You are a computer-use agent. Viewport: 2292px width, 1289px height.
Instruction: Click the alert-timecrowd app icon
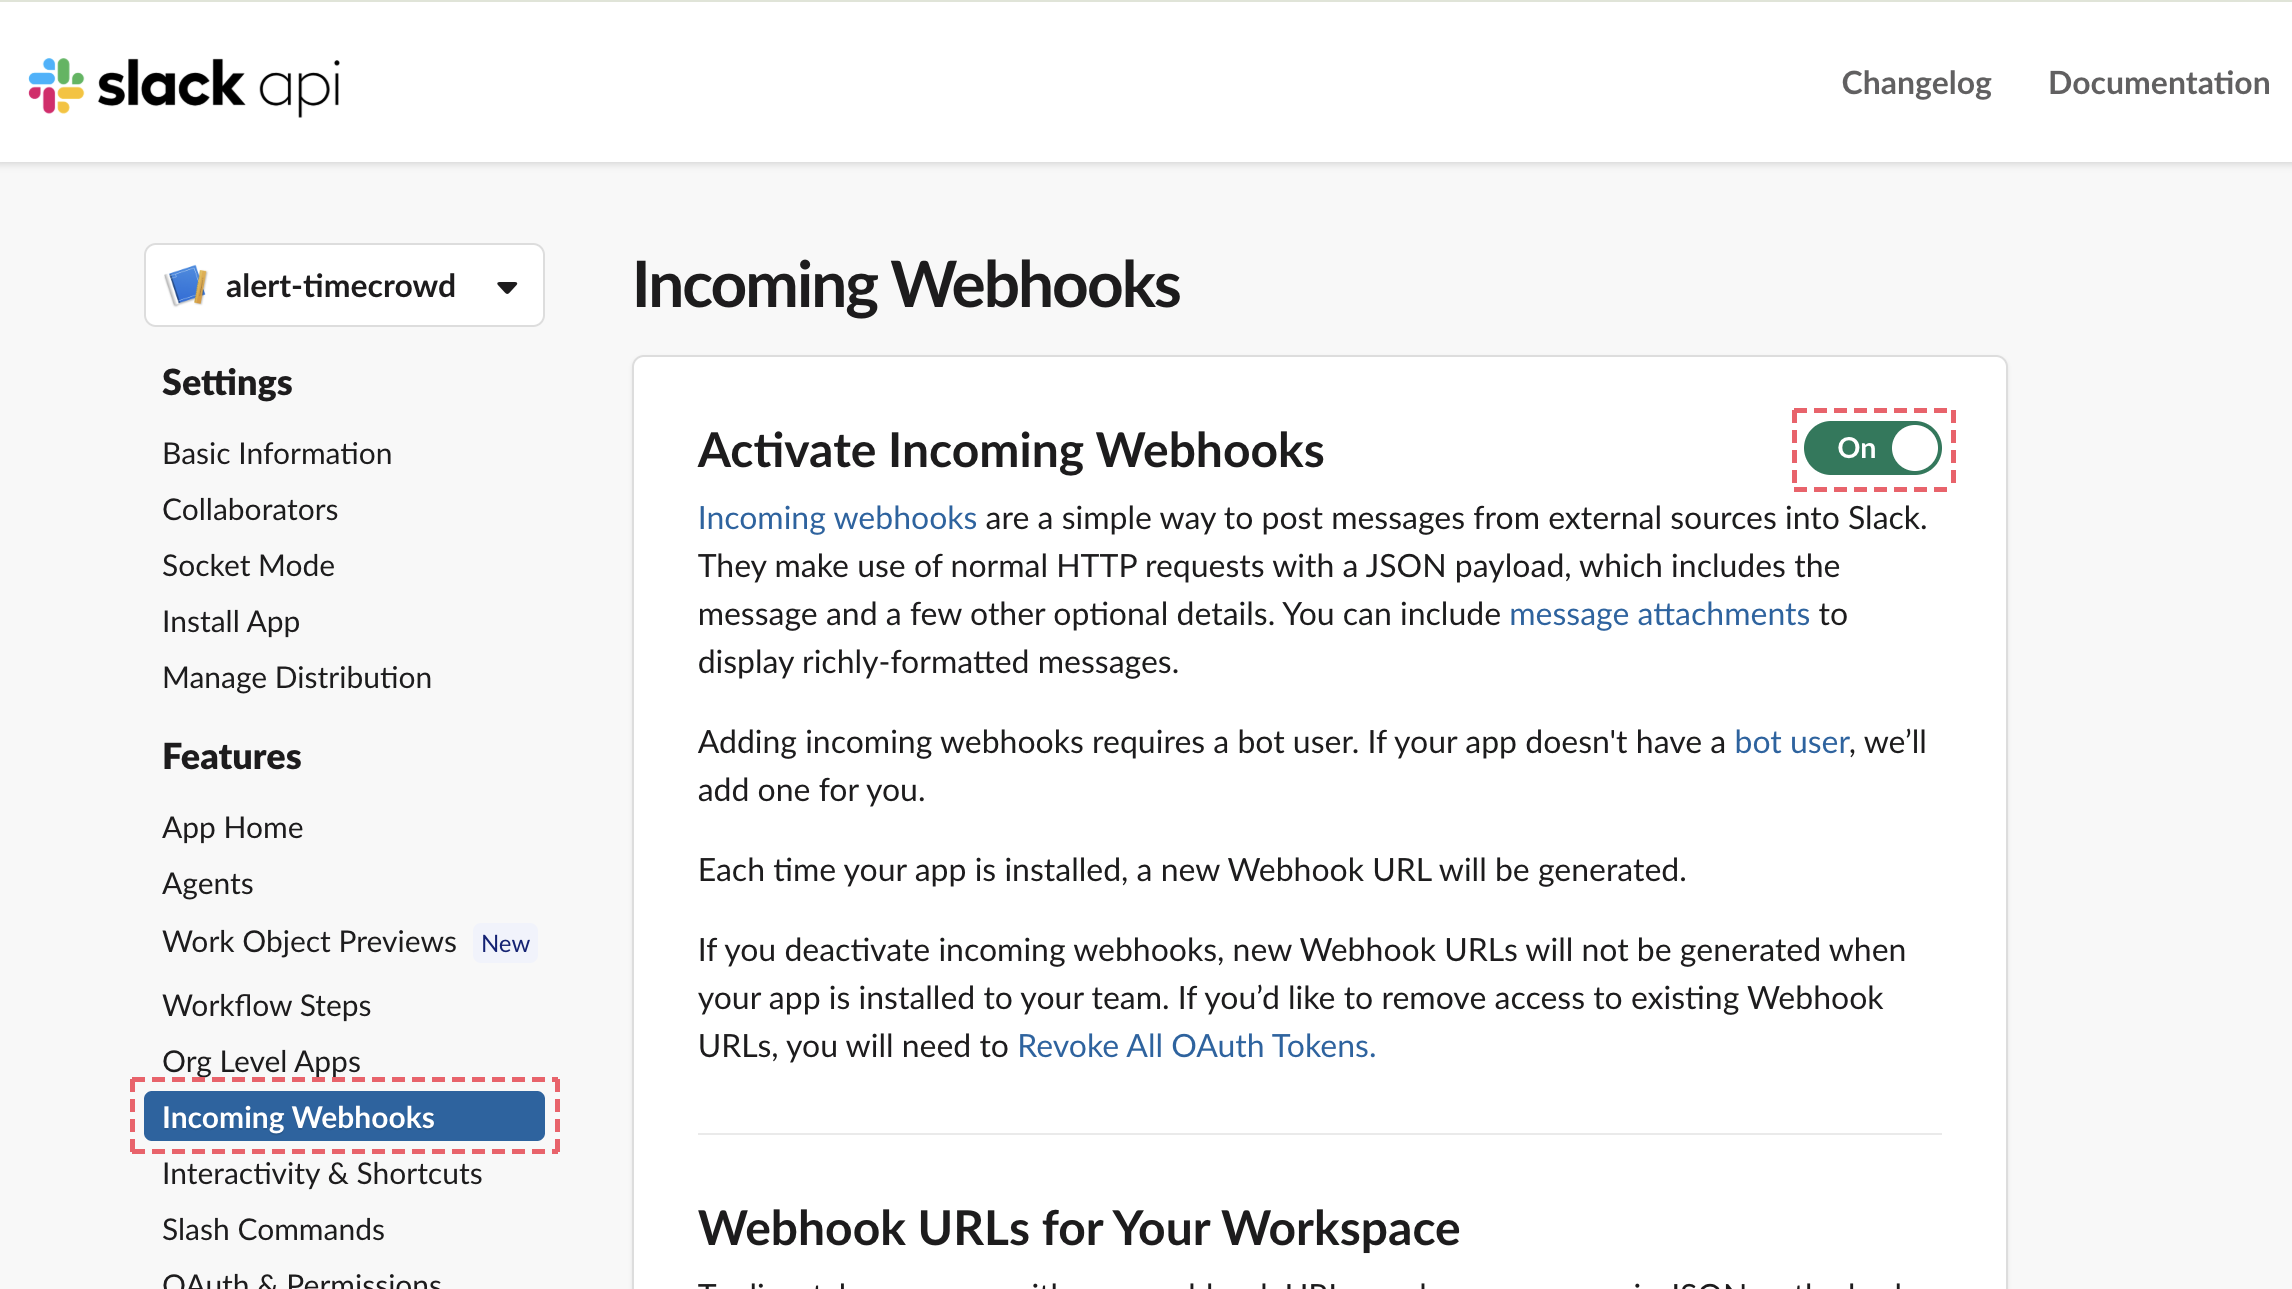186,286
